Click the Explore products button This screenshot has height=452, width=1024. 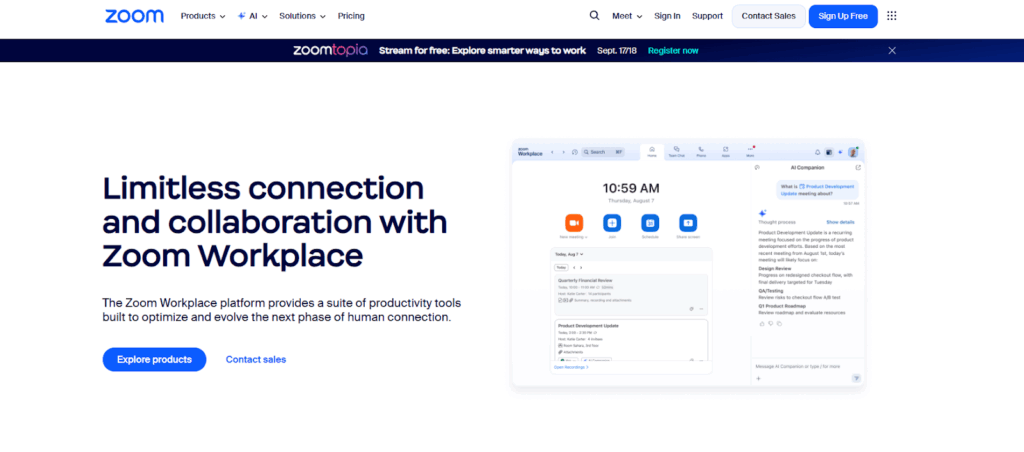click(154, 360)
